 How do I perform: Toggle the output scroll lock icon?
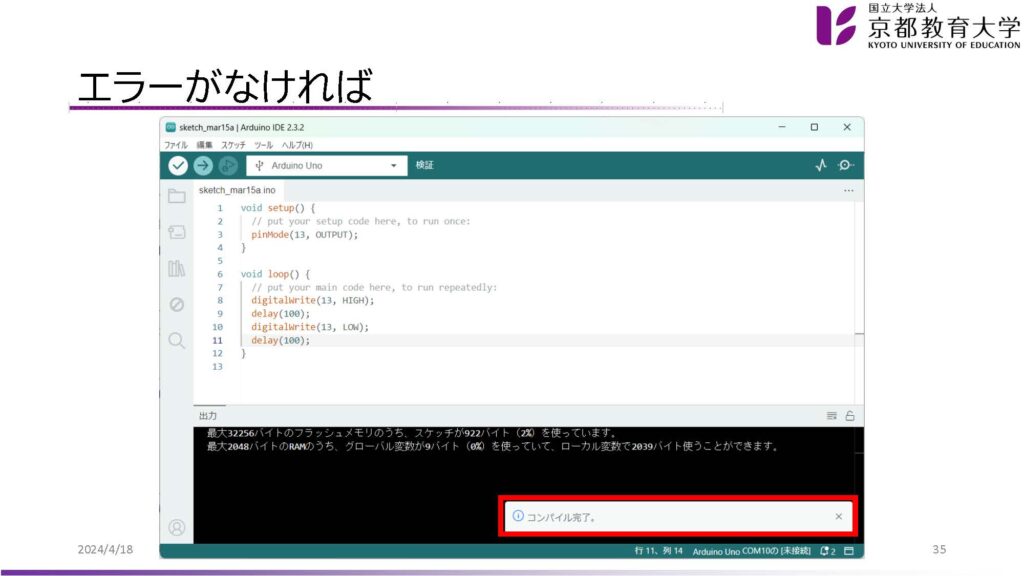849,415
